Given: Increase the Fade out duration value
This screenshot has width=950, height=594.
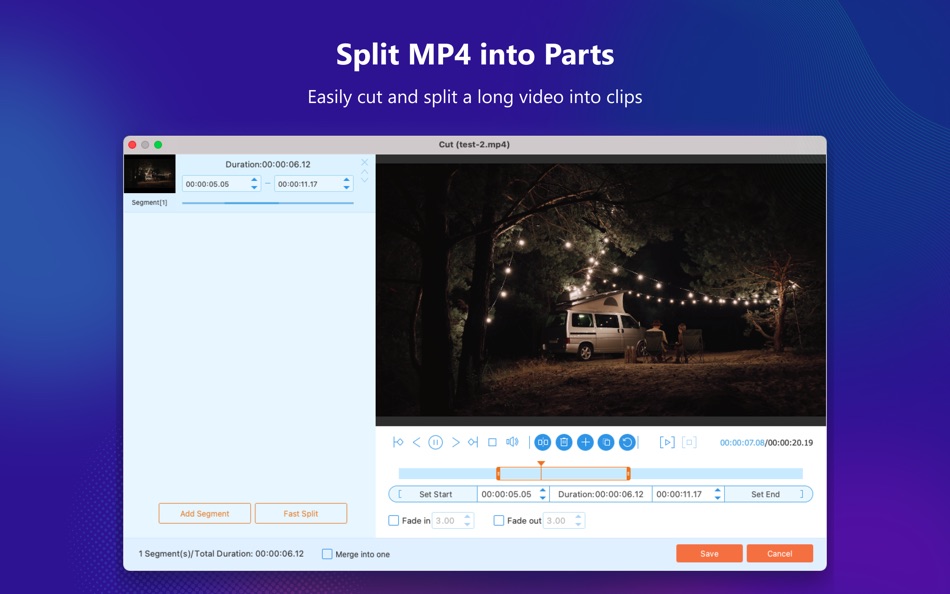Looking at the screenshot, I should (579, 517).
